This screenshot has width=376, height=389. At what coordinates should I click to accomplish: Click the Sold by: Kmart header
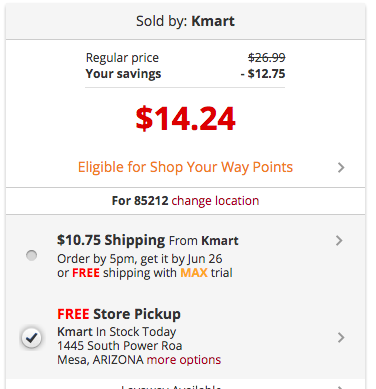coord(185,21)
